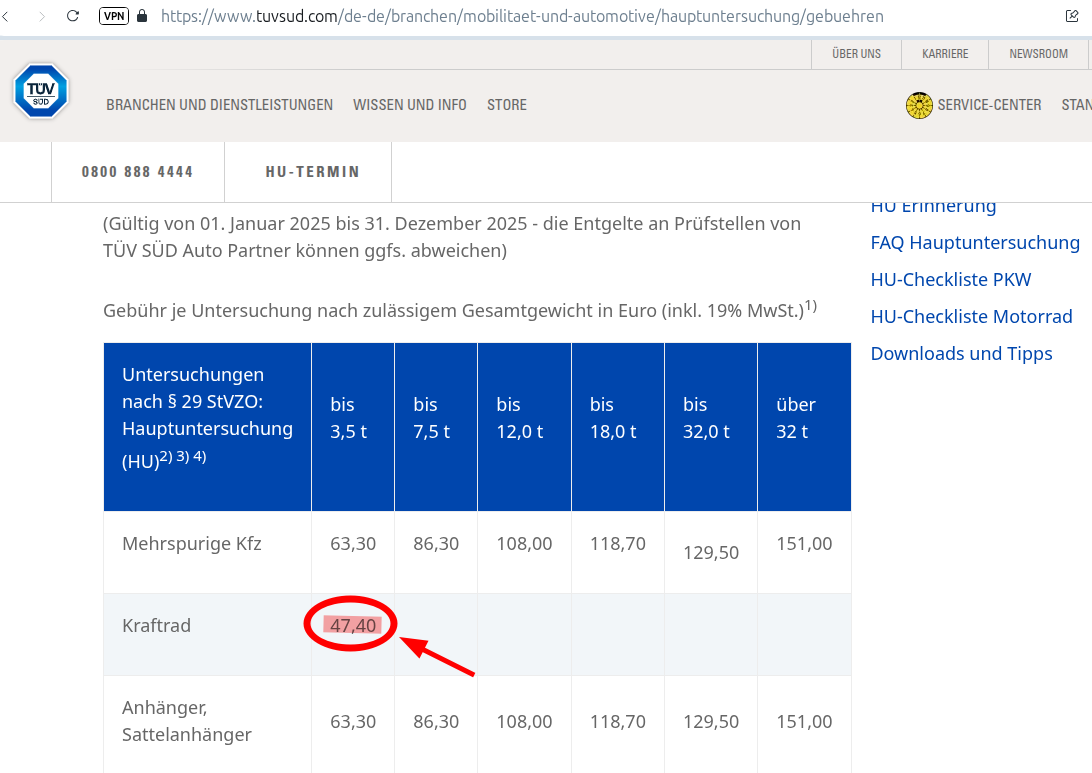Visit the Newsroom link

(1038, 54)
